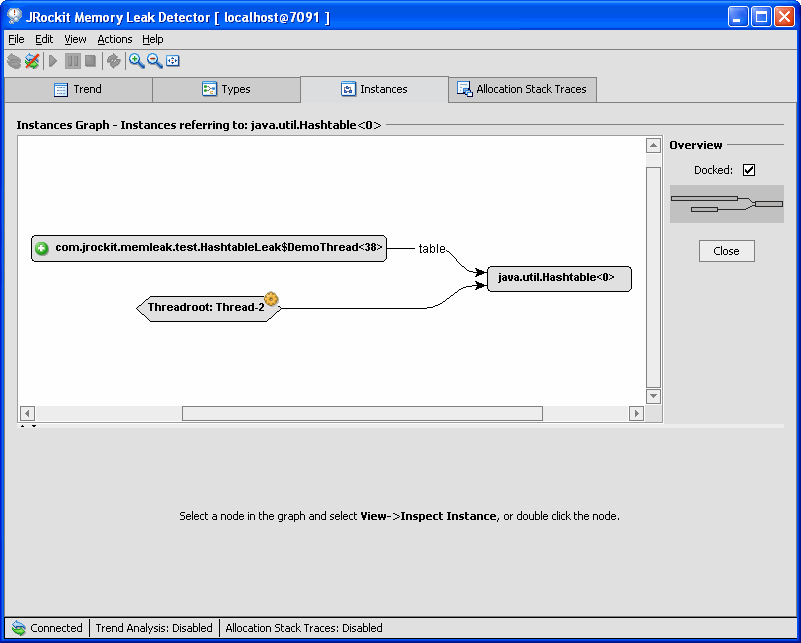Image resolution: width=801 pixels, height=643 pixels.
Task: Open the Edit menu
Action: [x=44, y=39]
